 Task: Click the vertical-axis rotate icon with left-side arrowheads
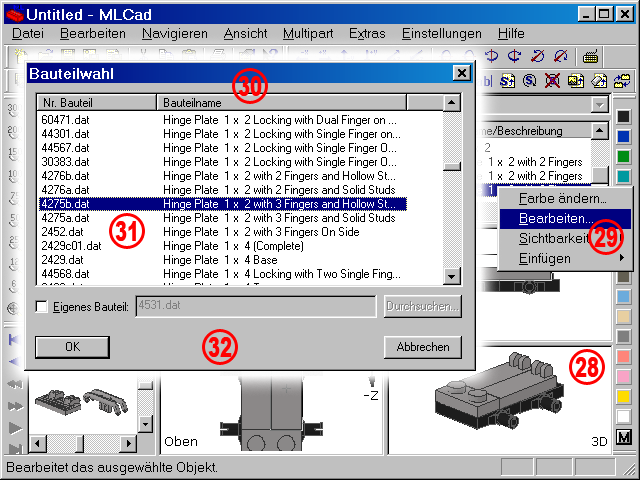click(491, 56)
